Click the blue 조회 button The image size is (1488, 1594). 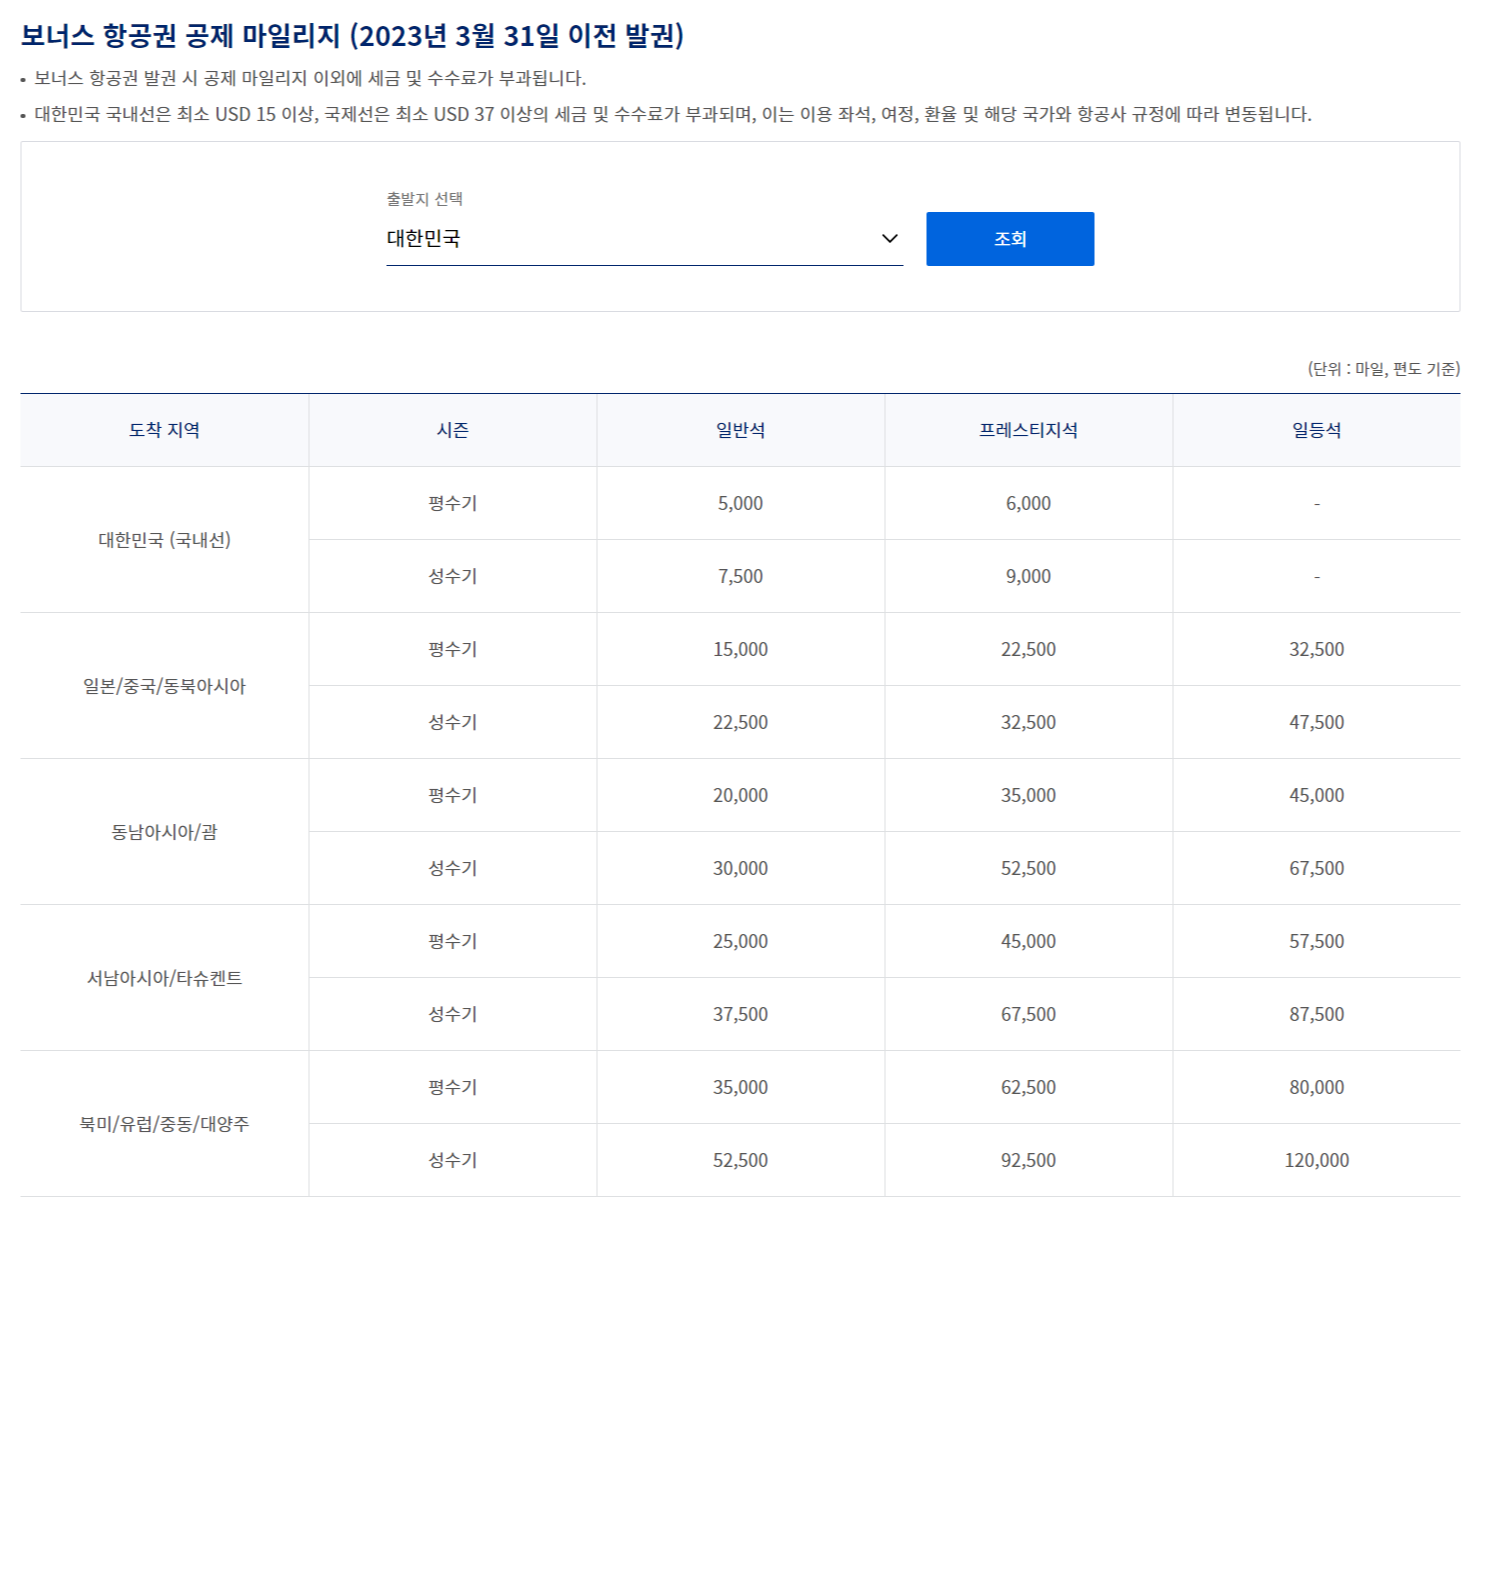click(1010, 239)
